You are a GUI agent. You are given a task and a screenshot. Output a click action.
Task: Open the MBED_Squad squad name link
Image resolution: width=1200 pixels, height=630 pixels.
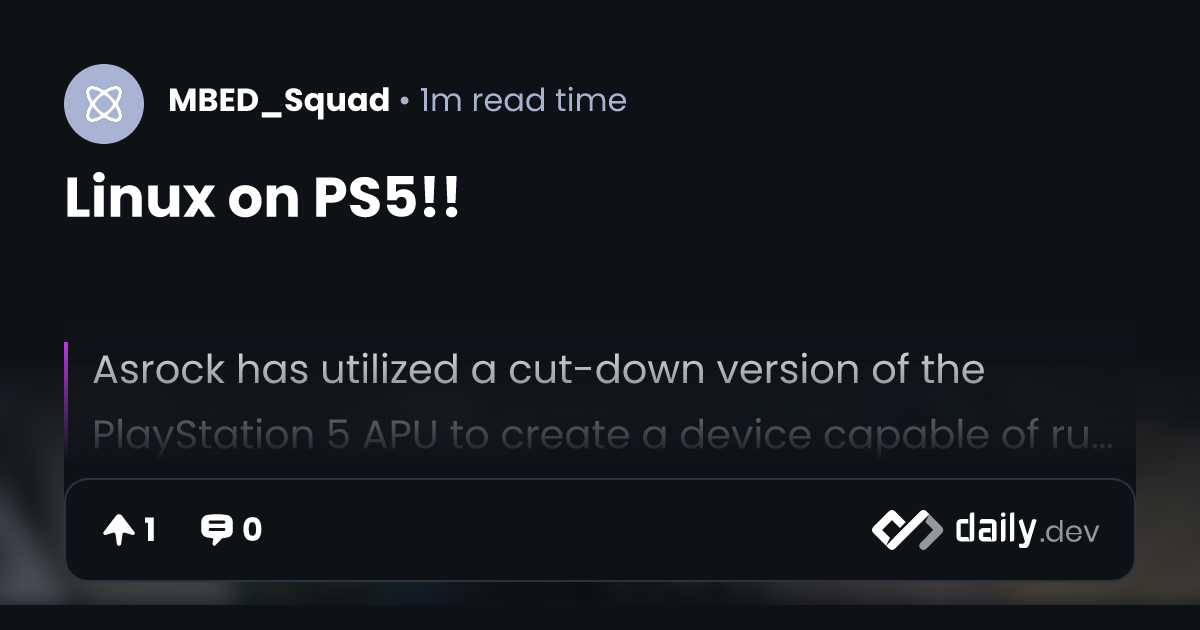tap(279, 100)
